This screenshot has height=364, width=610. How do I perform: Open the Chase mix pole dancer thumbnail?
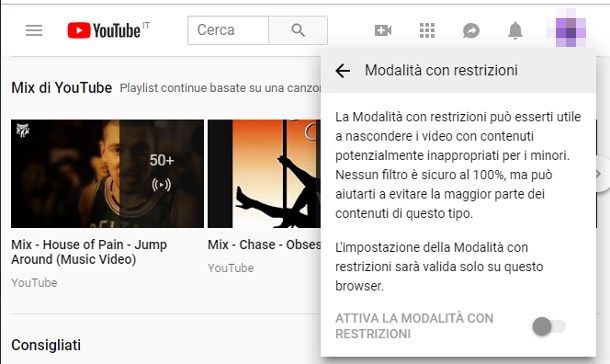pyautogui.click(x=264, y=173)
